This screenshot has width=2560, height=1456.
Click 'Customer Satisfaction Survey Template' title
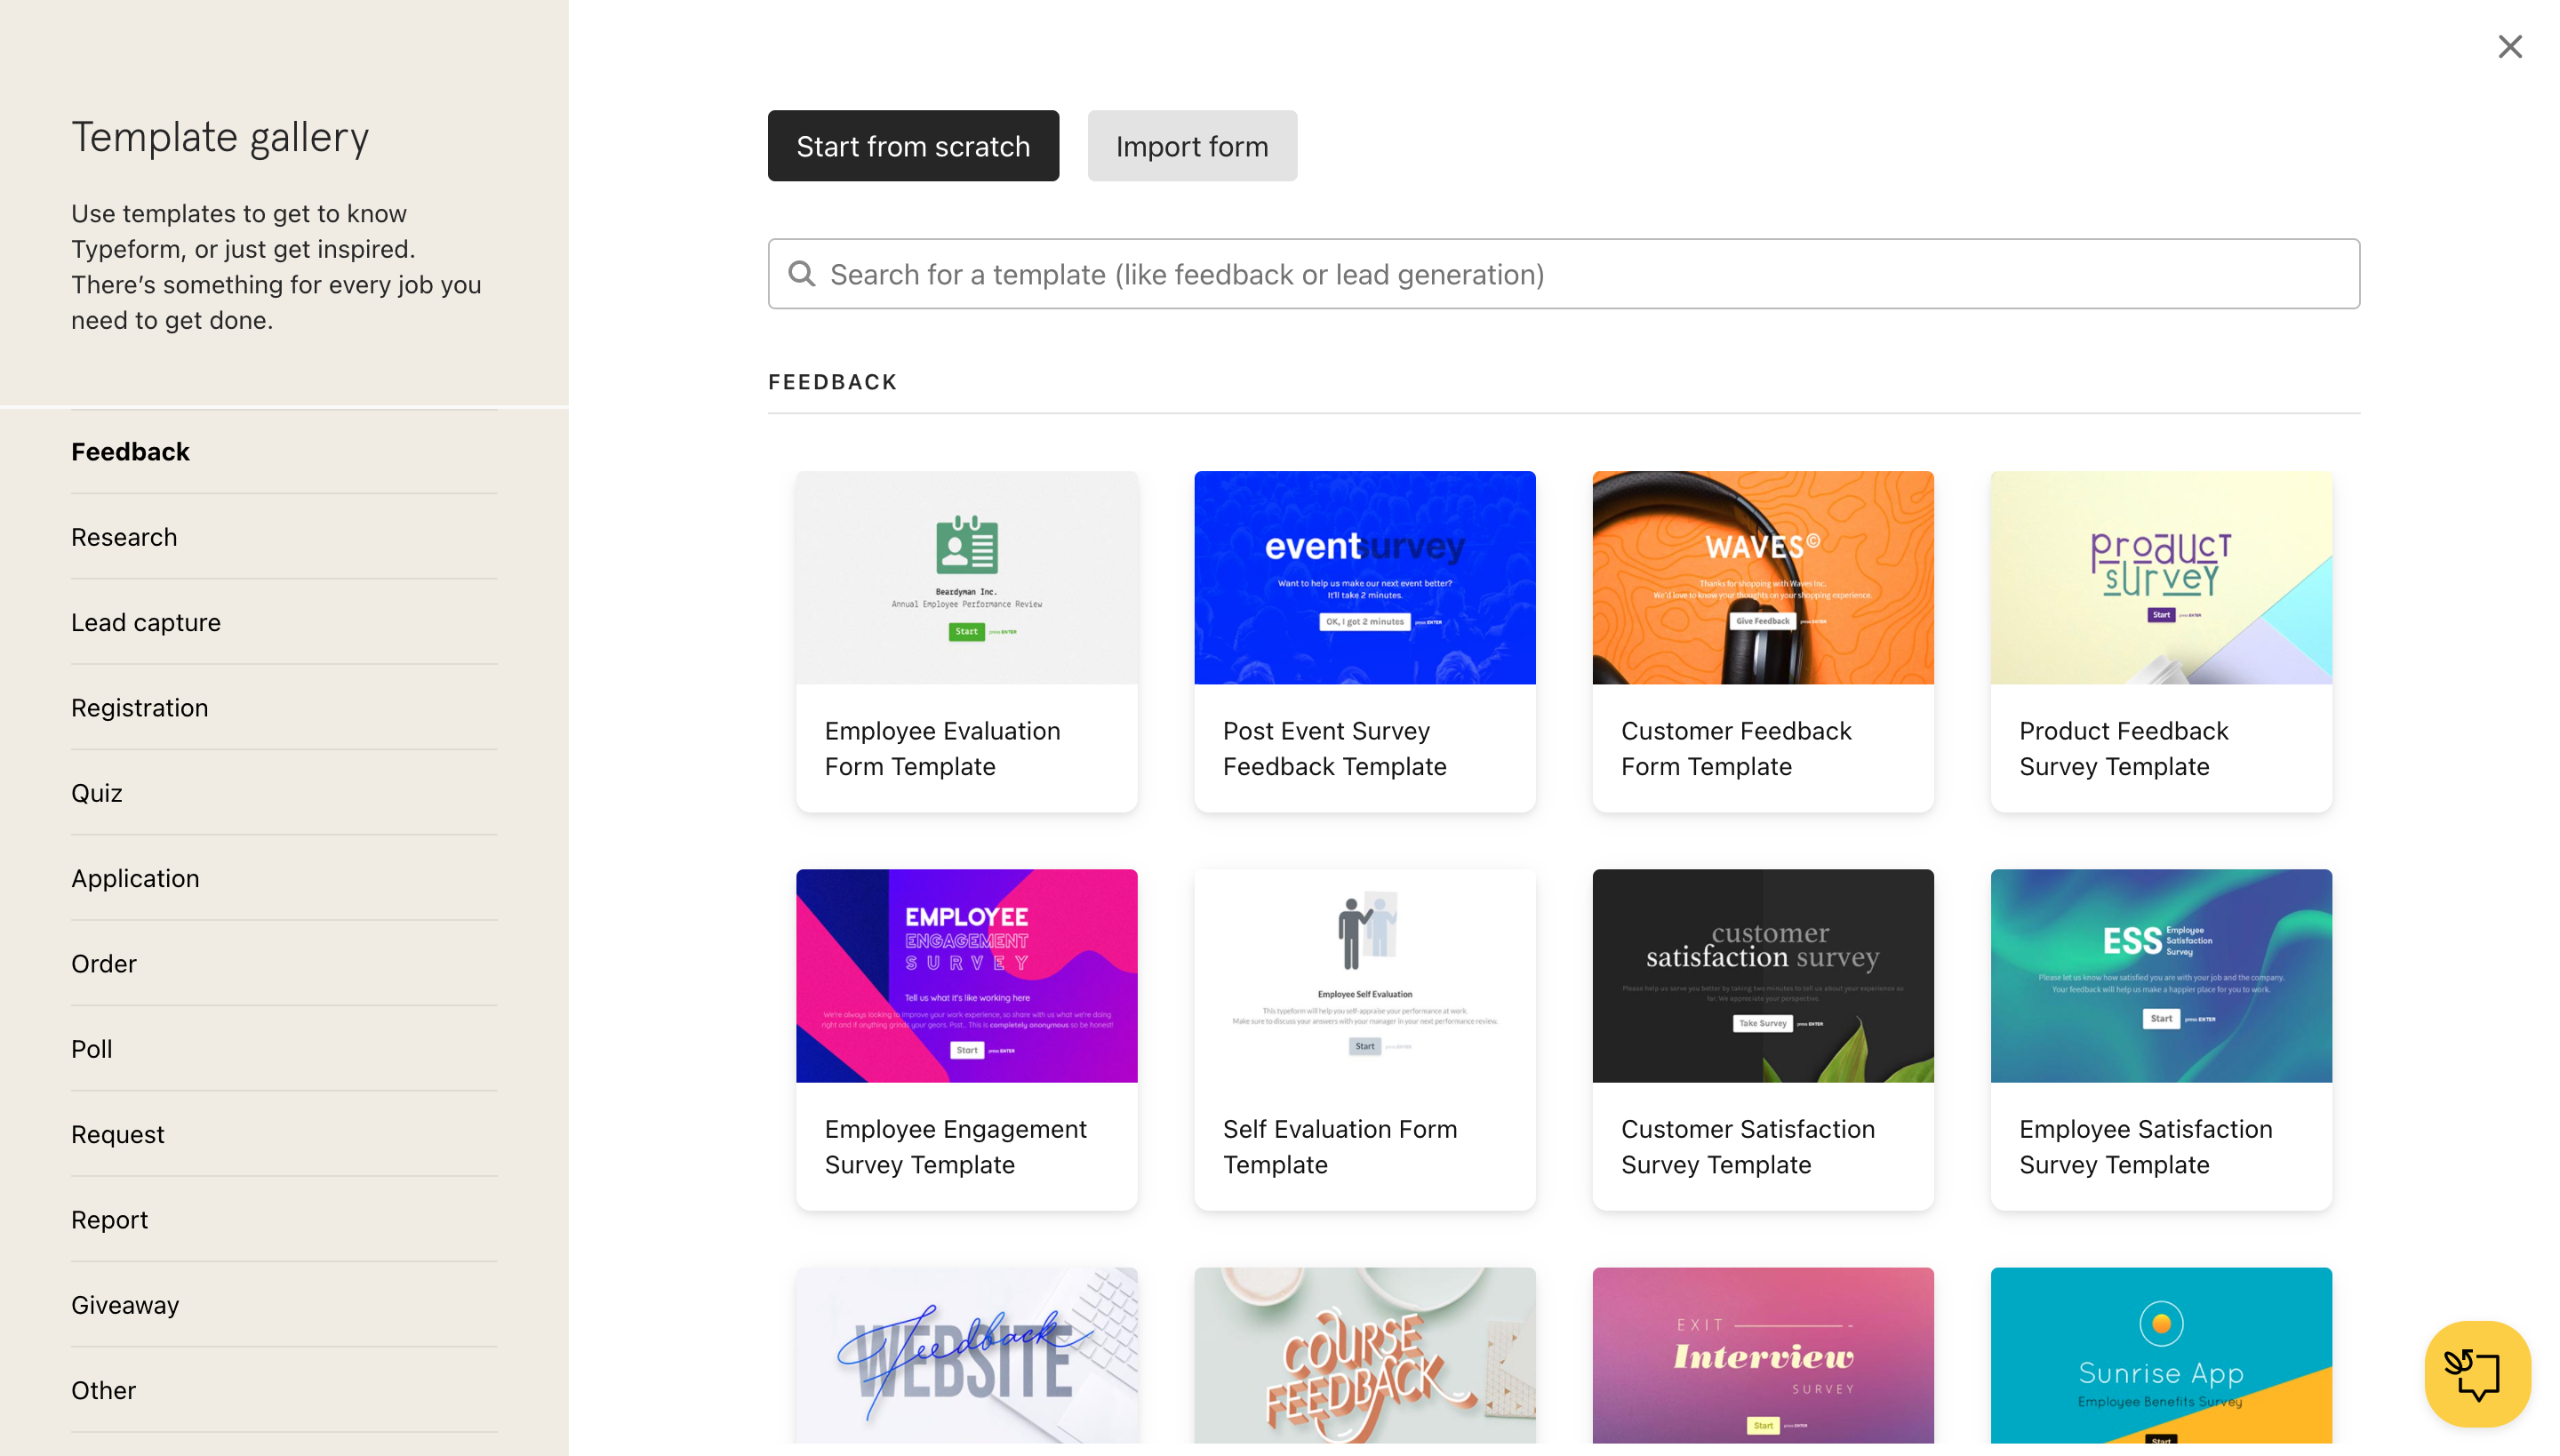(1747, 1146)
